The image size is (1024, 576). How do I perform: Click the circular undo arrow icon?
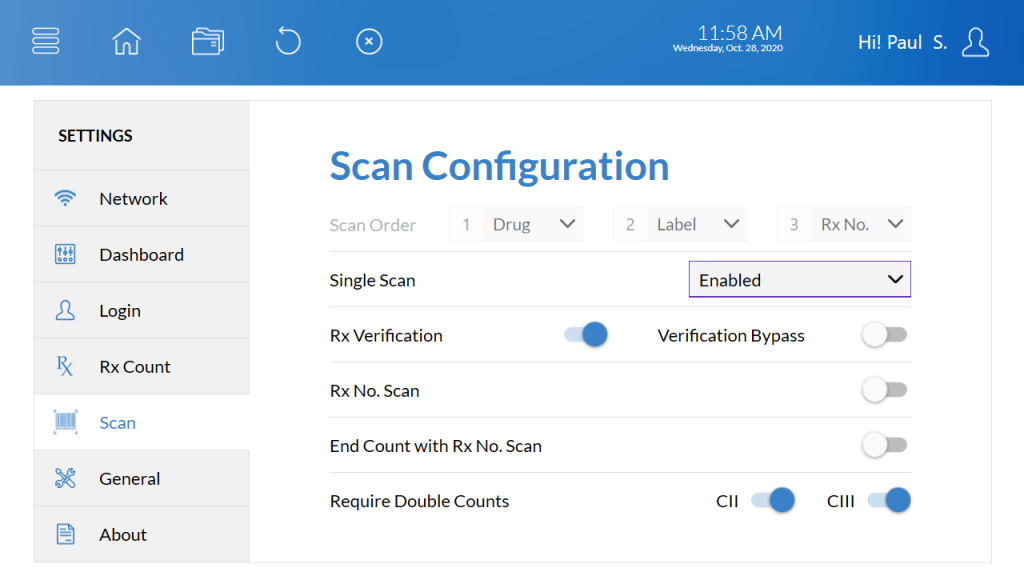(x=287, y=41)
